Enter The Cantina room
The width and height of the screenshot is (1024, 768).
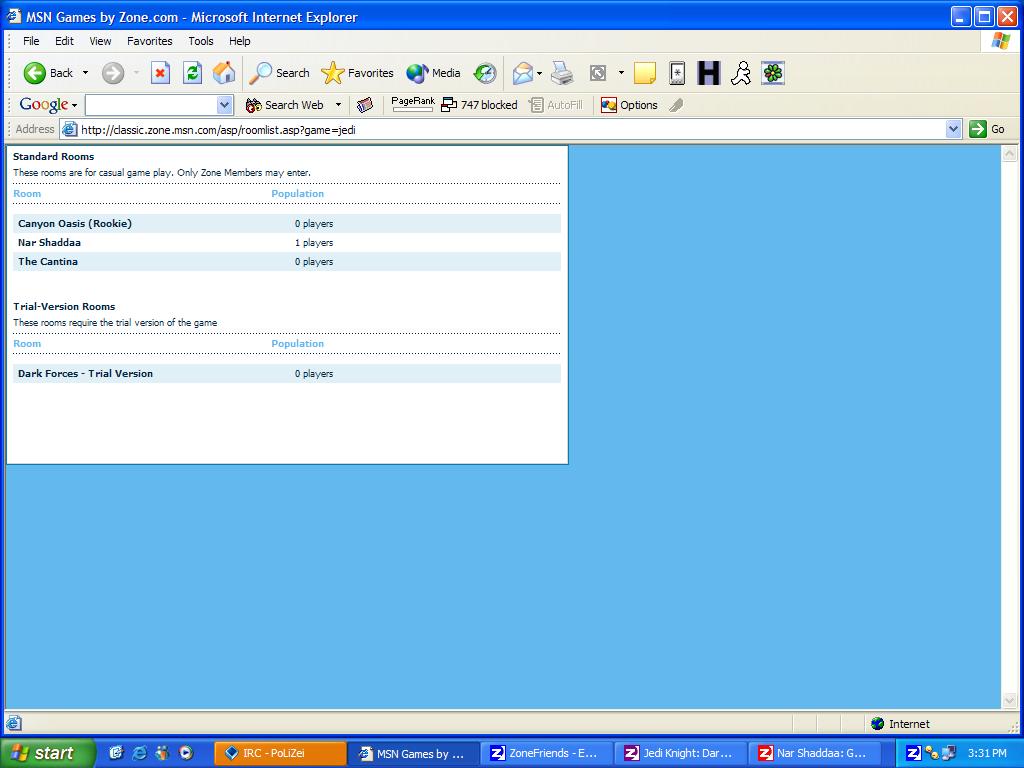point(48,261)
